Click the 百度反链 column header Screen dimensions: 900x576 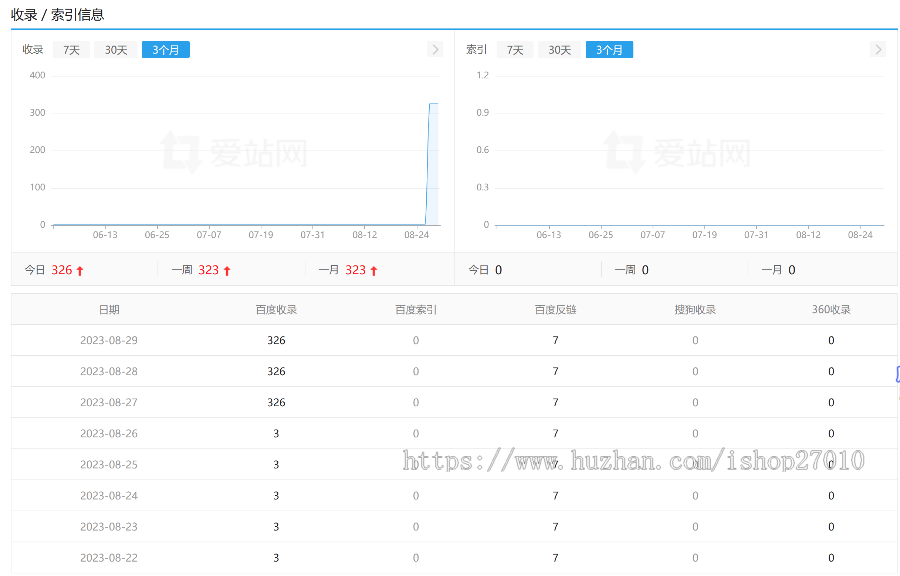pyautogui.click(x=555, y=310)
